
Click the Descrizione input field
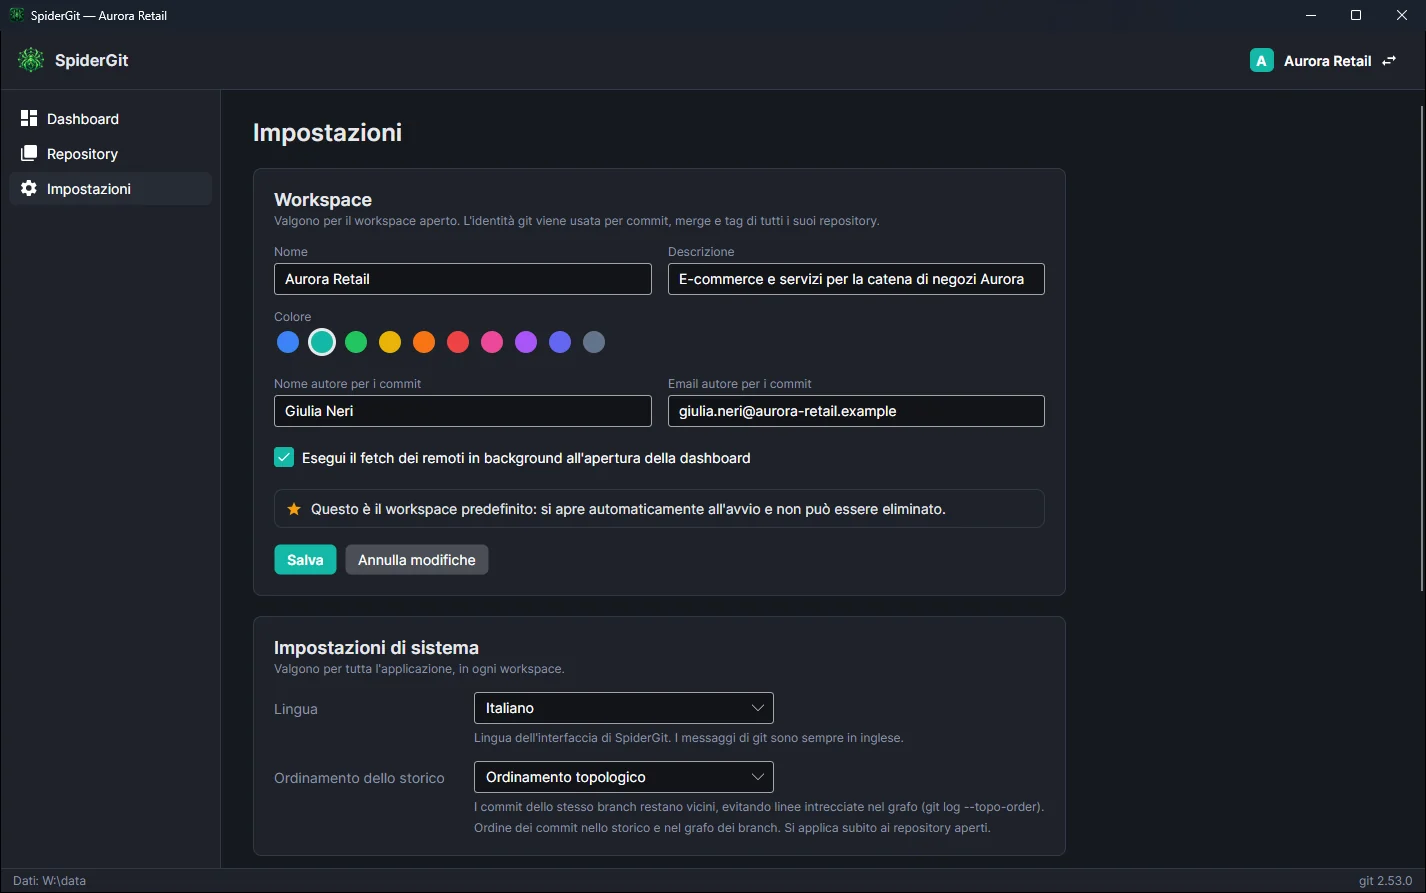pos(856,279)
